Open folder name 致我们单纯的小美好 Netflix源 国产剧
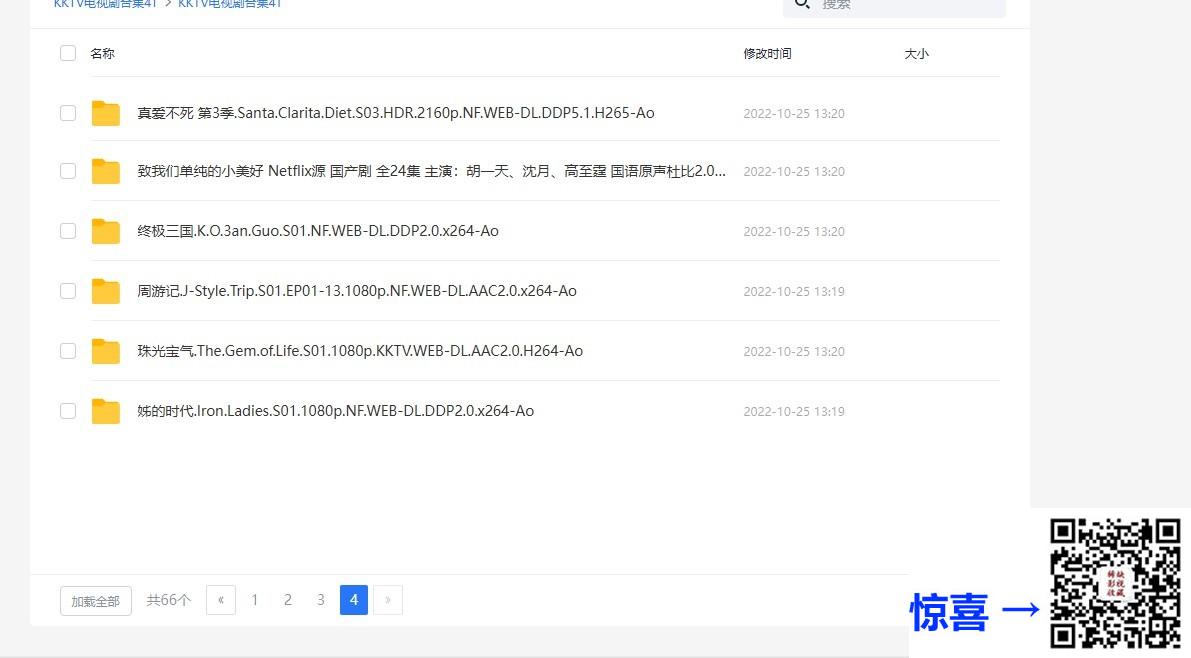Screen dimensions: 1191x658 click(x=431, y=172)
